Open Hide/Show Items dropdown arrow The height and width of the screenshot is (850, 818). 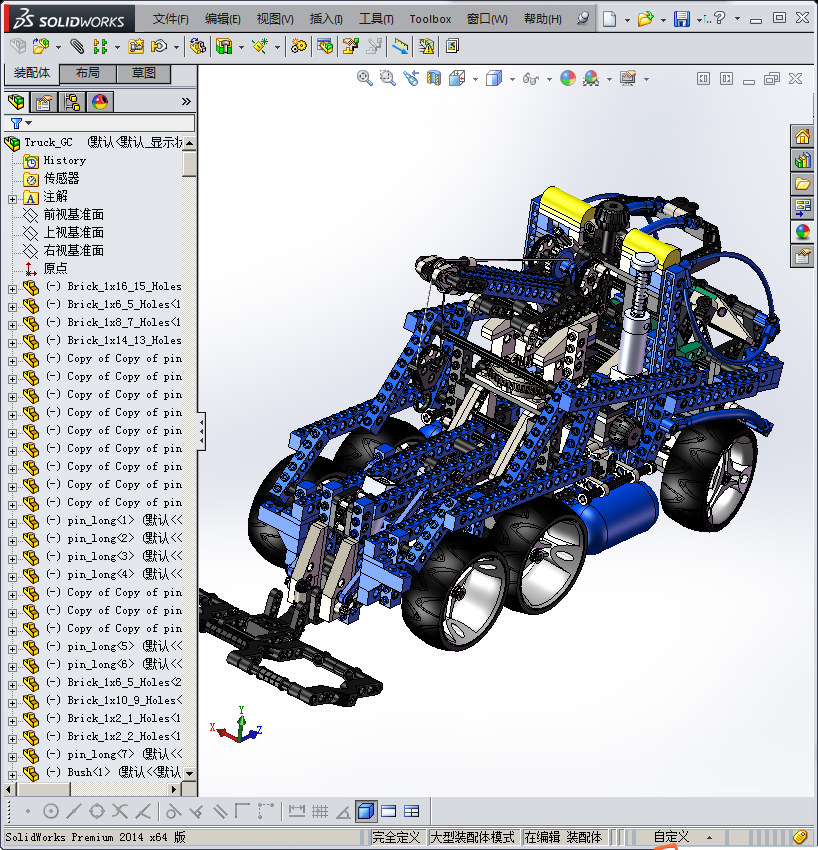[x=549, y=80]
